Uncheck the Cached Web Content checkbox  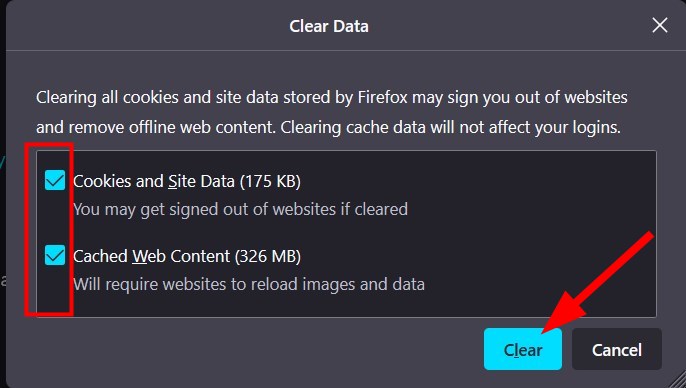click(55, 255)
